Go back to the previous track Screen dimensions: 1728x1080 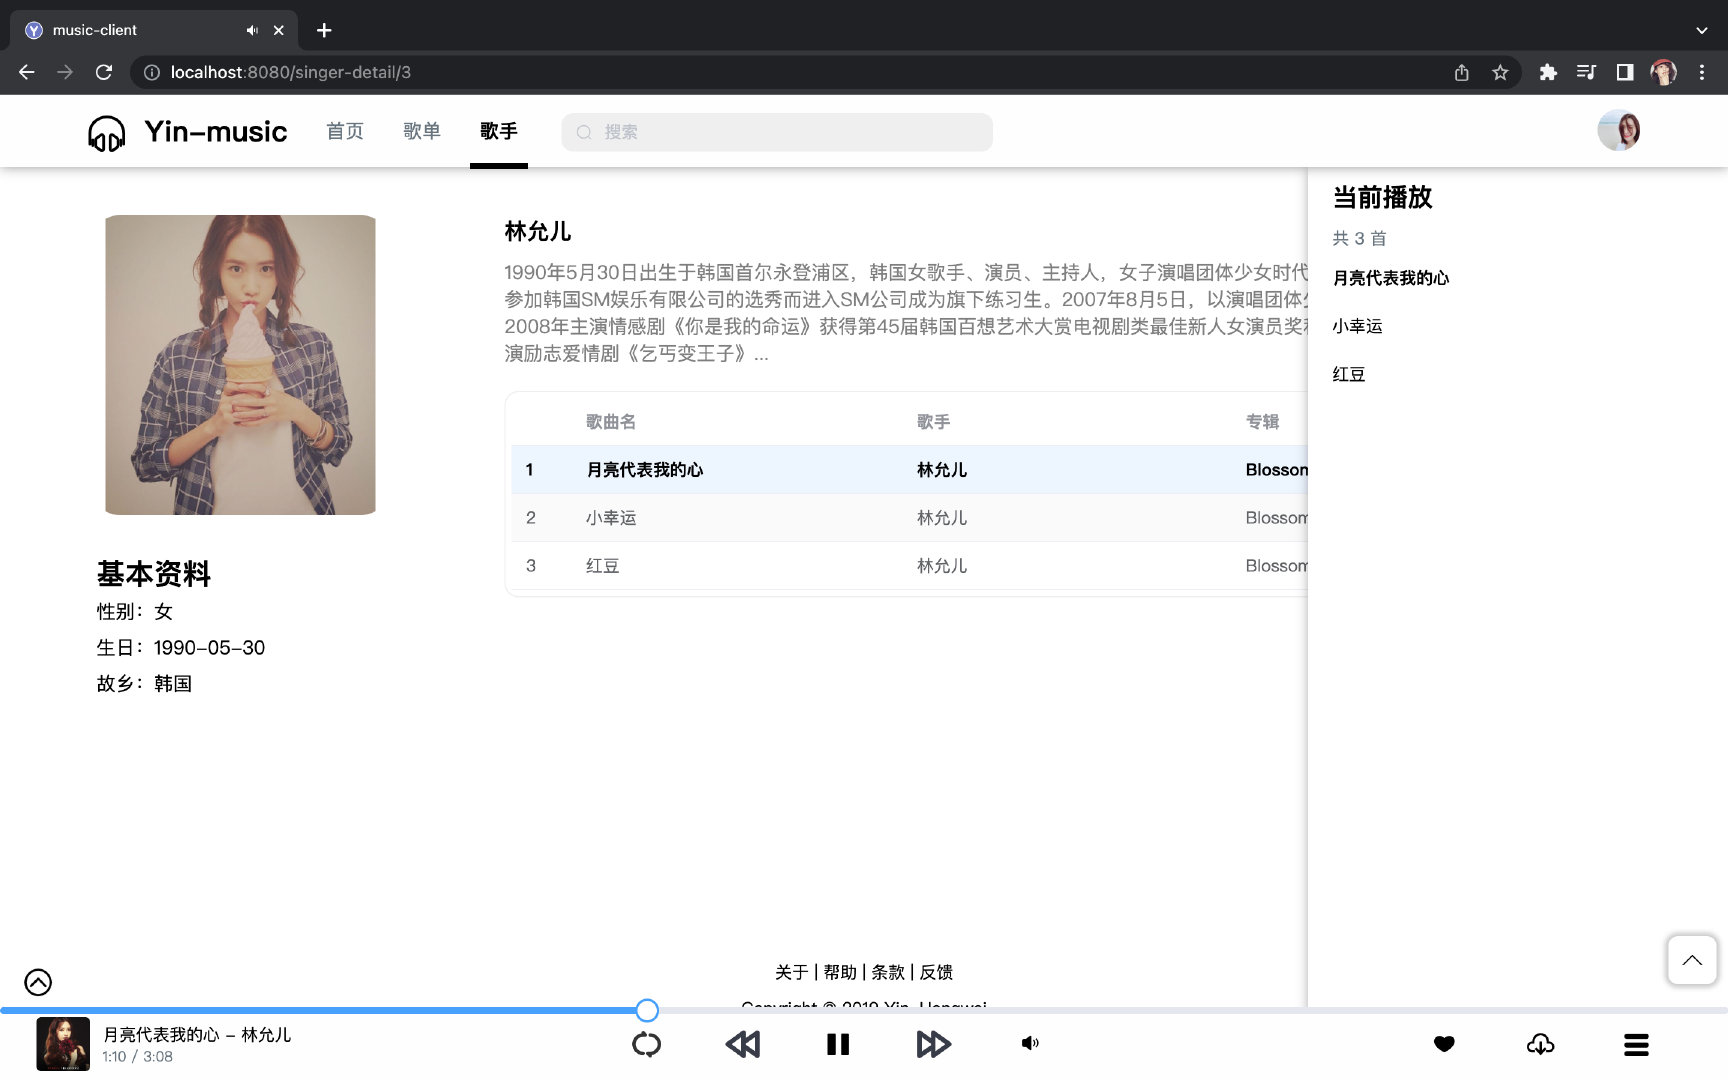point(743,1044)
